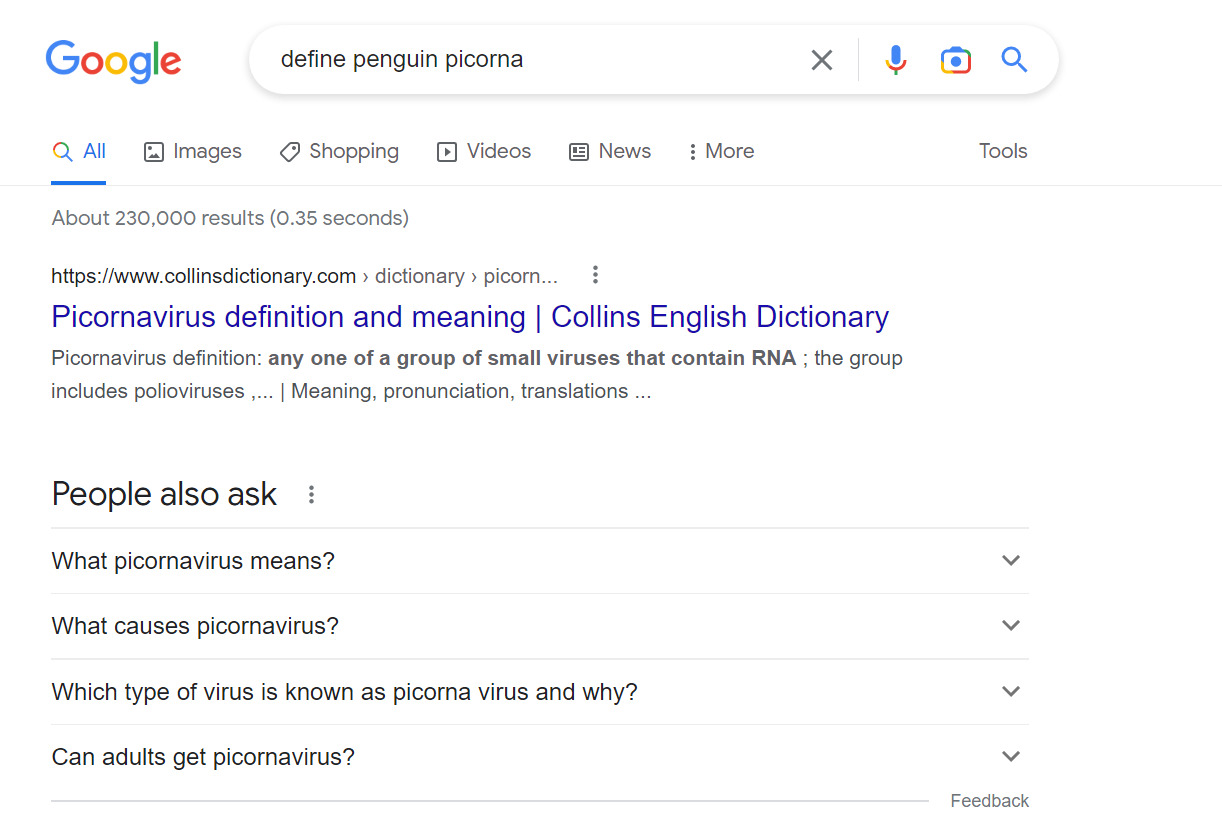Click the blue magnifier search button
1222x835 pixels.
coord(1014,60)
